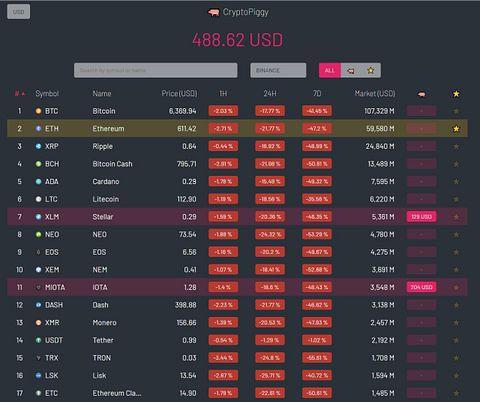Screen dimensions: 480x402
Task: Sort by rank number column header
Action: [x=20, y=94]
